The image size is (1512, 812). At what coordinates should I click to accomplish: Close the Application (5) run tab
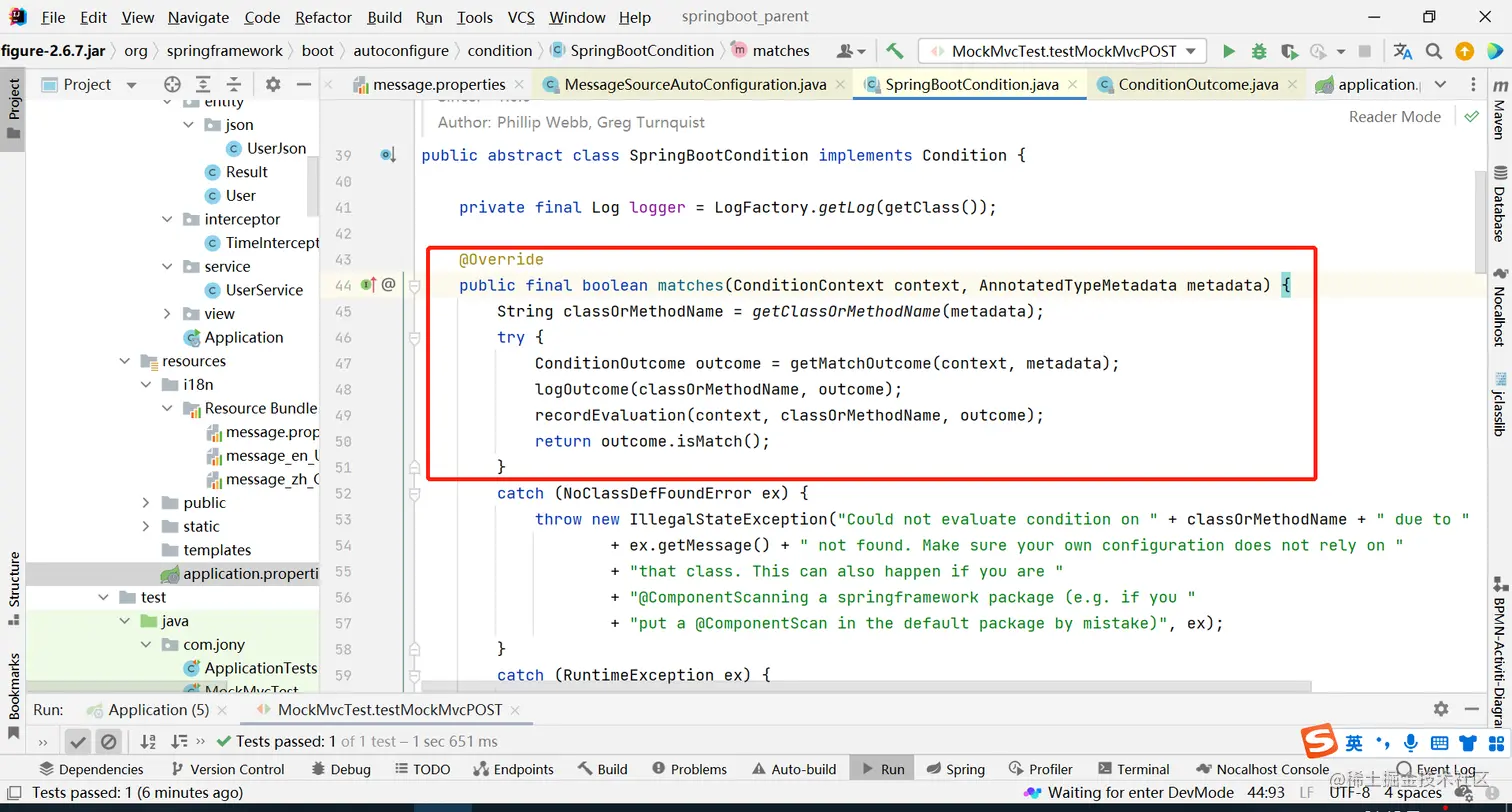tap(224, 709)
